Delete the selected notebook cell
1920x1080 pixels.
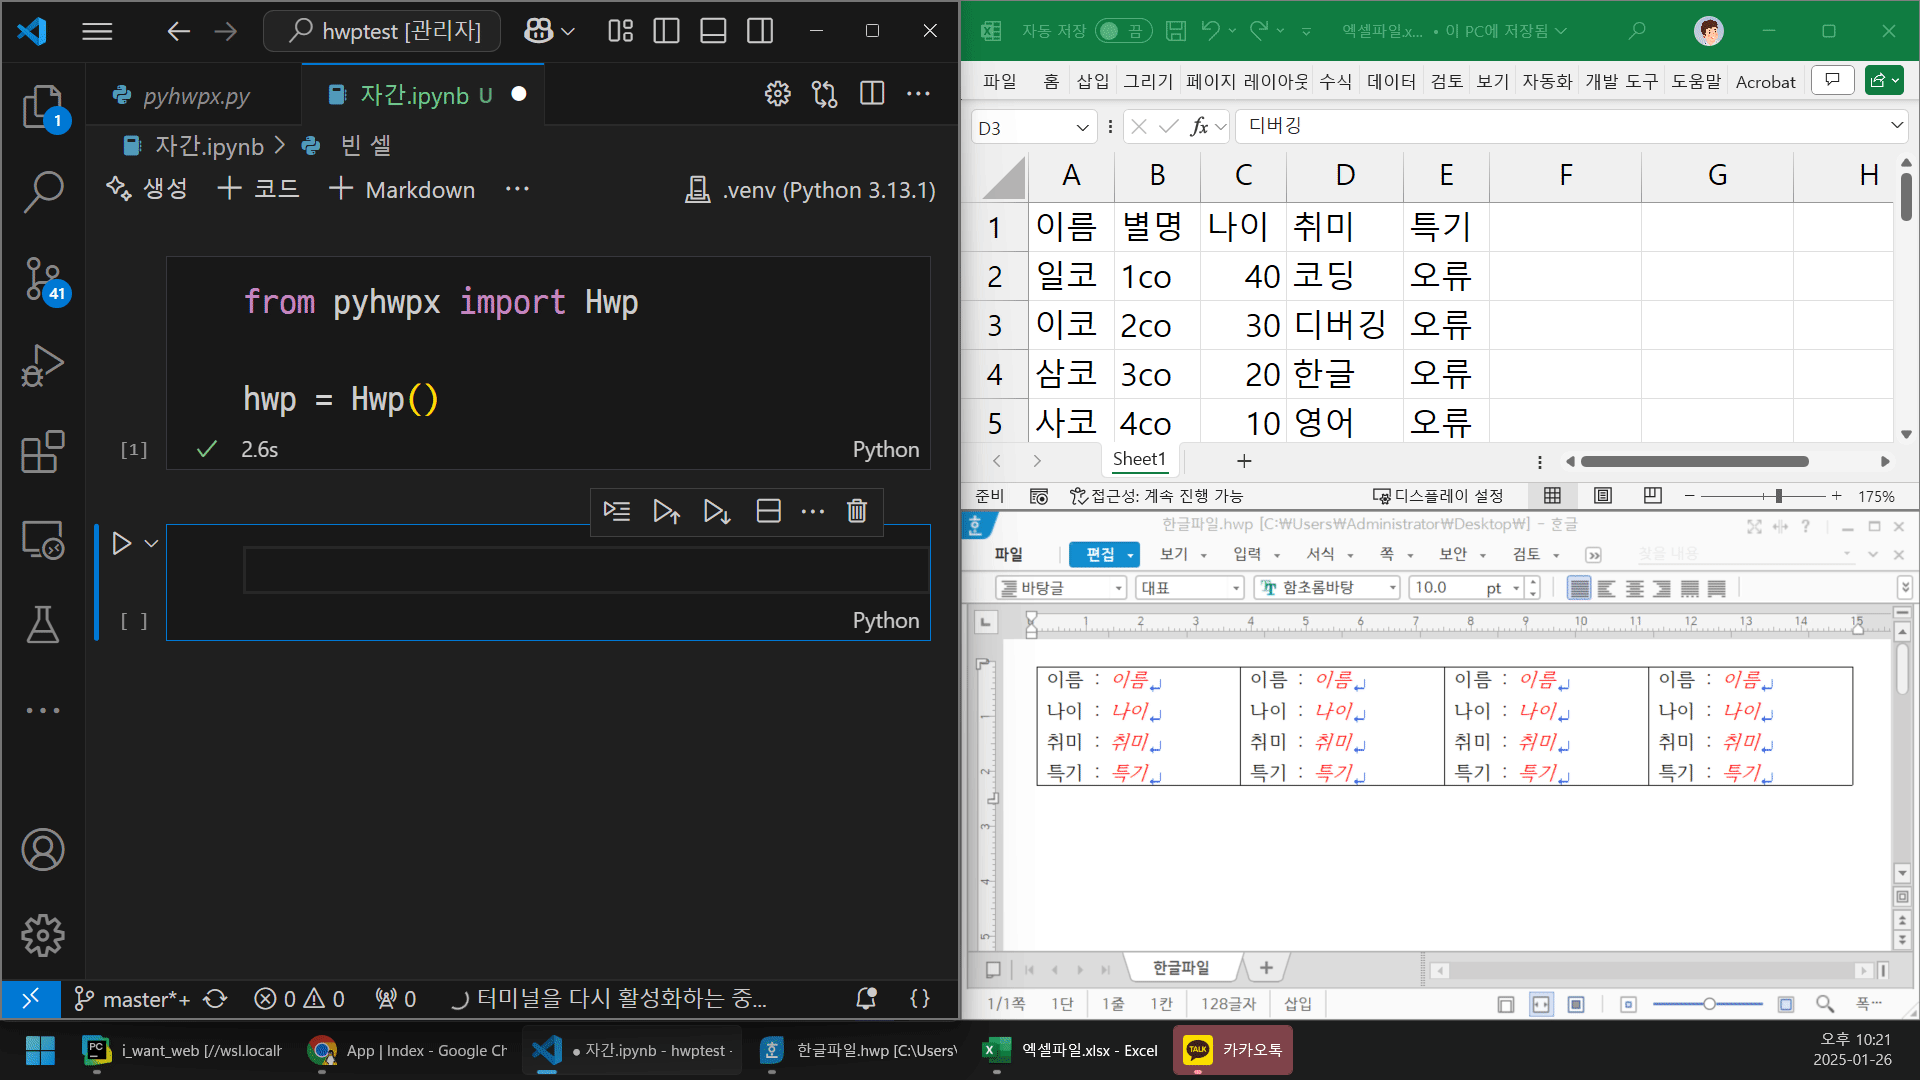[x=857, y=511]
